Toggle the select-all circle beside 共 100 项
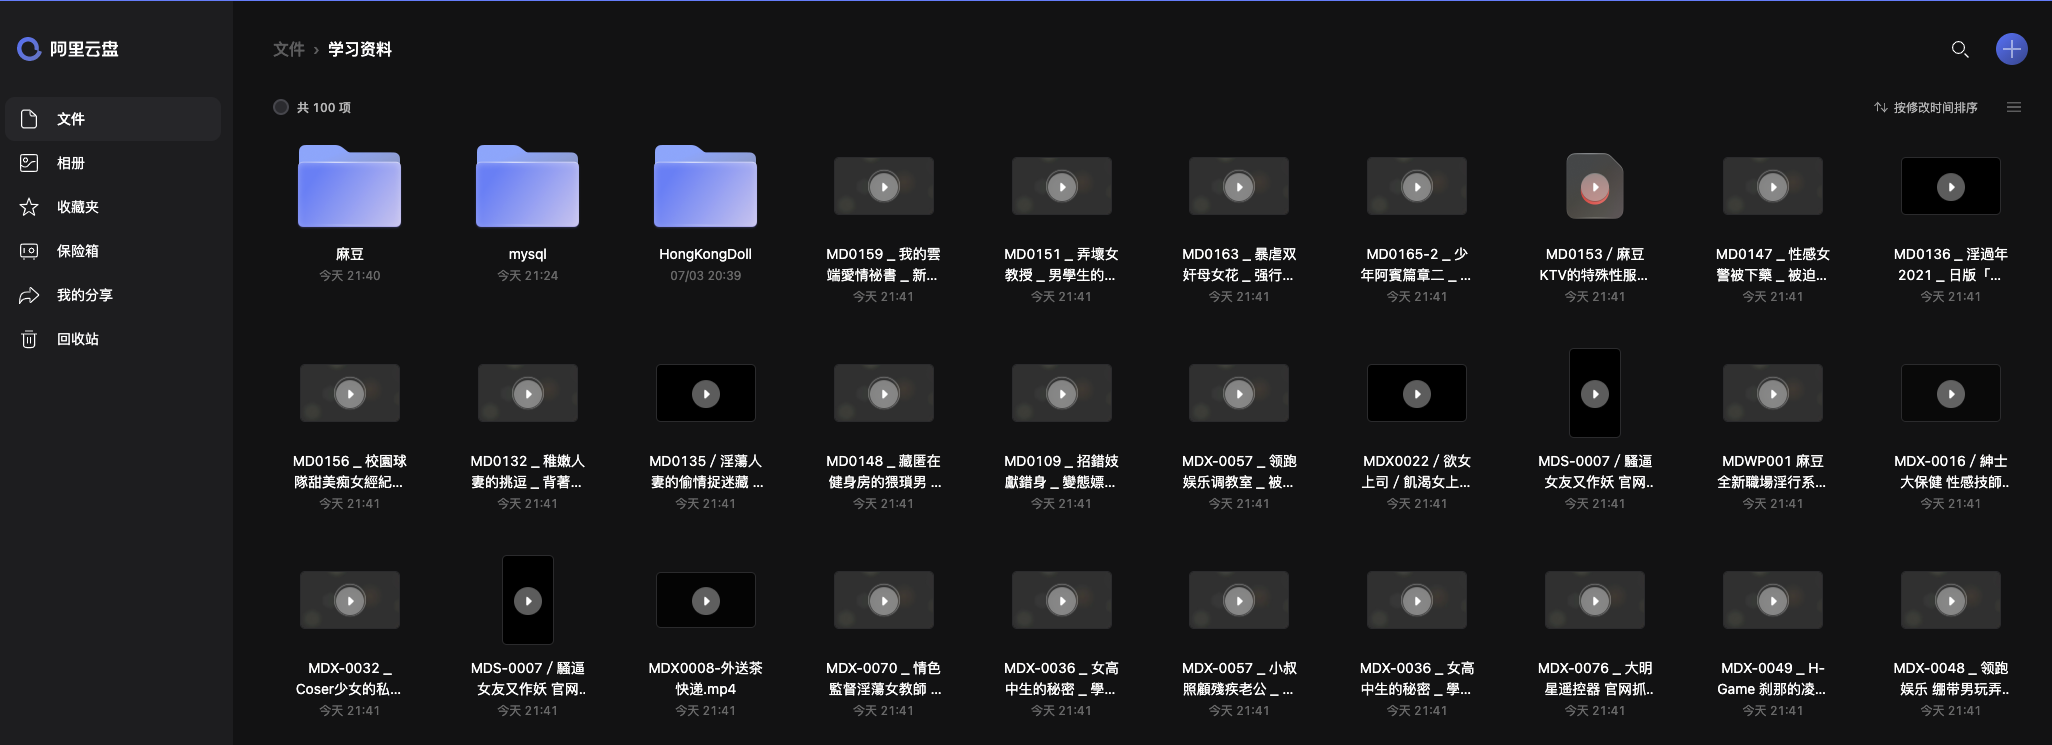 [281, 107]
